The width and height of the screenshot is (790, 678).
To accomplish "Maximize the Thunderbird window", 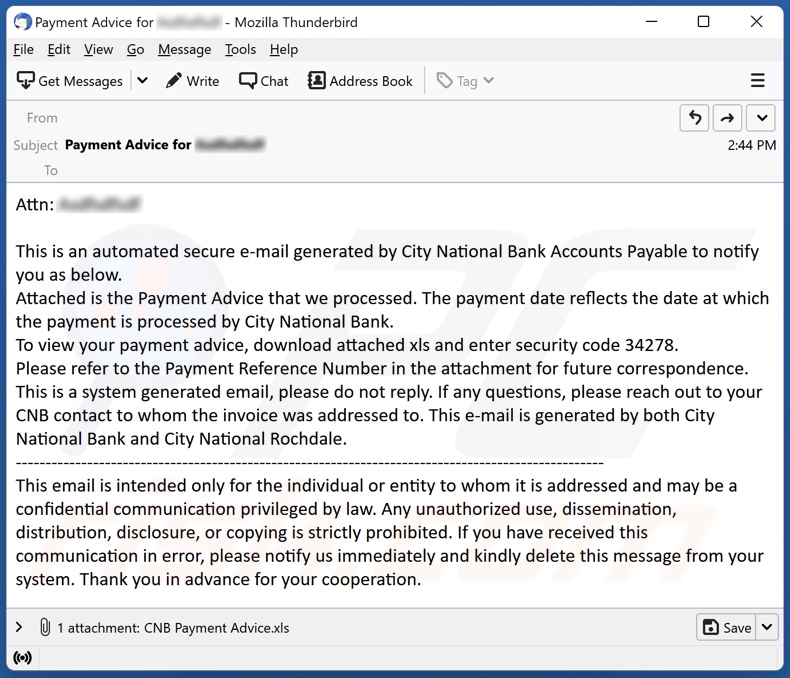I will (703, 22).
